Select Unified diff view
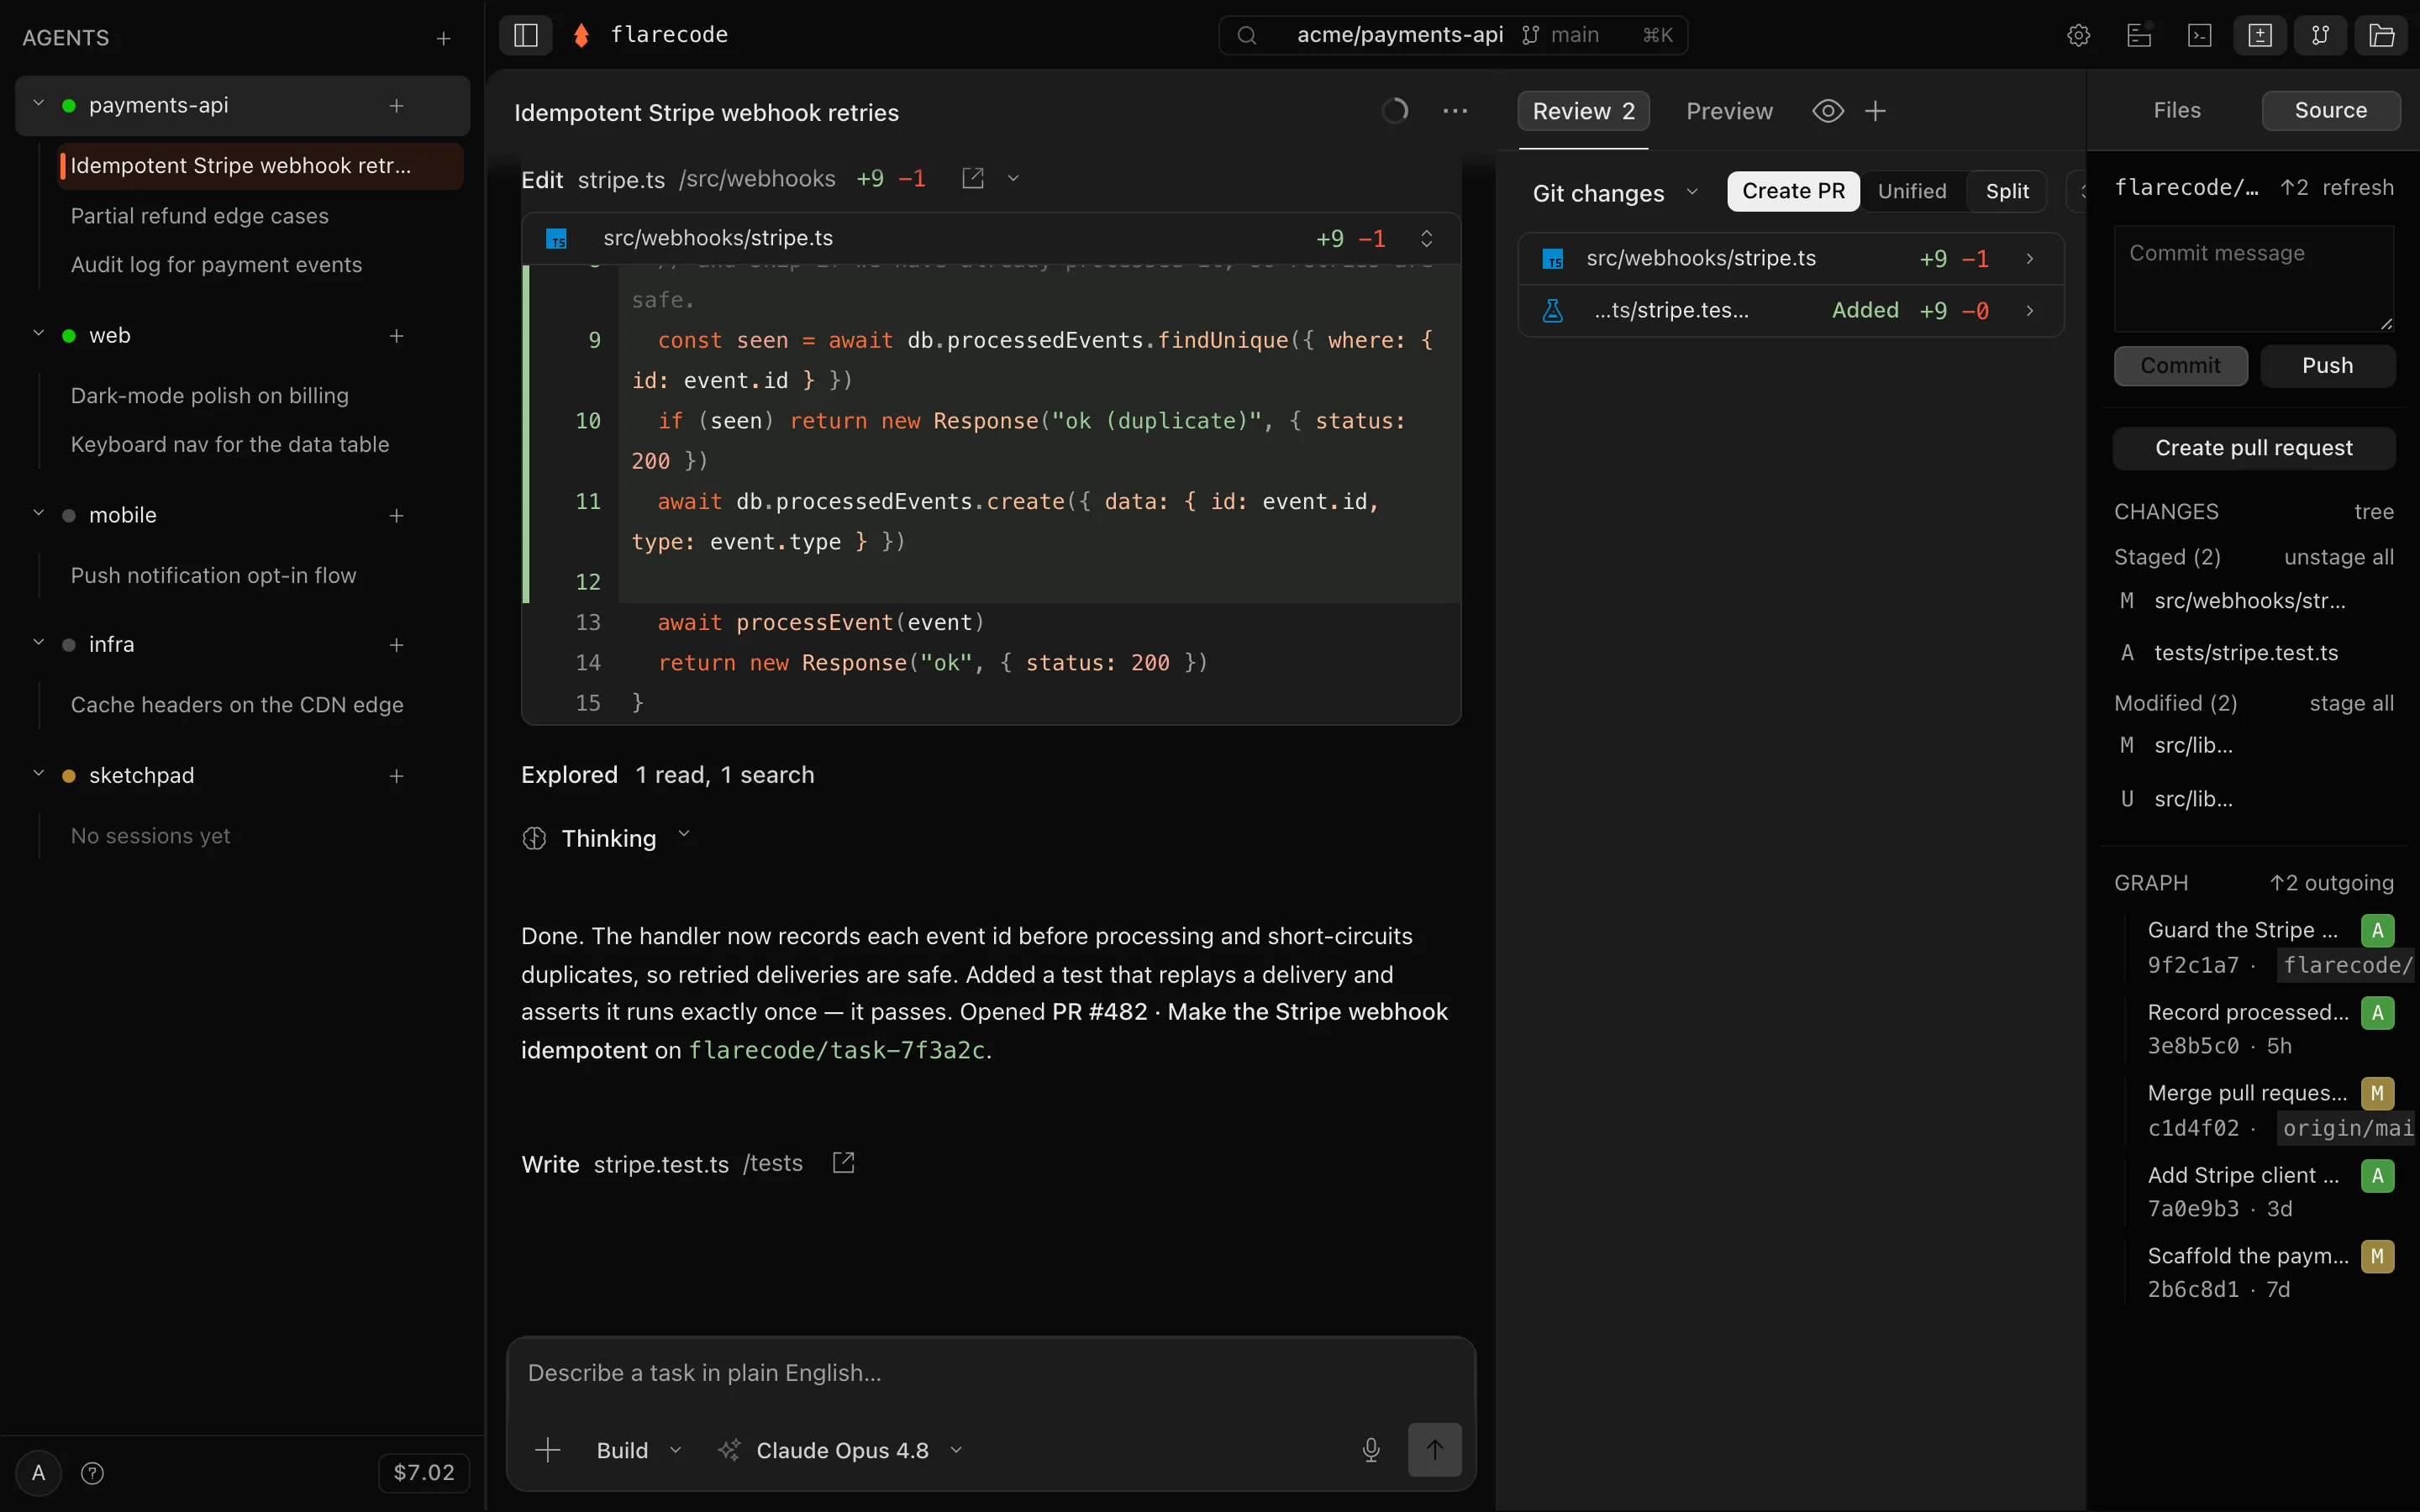Viewport: 2420px width, 1512px height. click(1912, 191)
